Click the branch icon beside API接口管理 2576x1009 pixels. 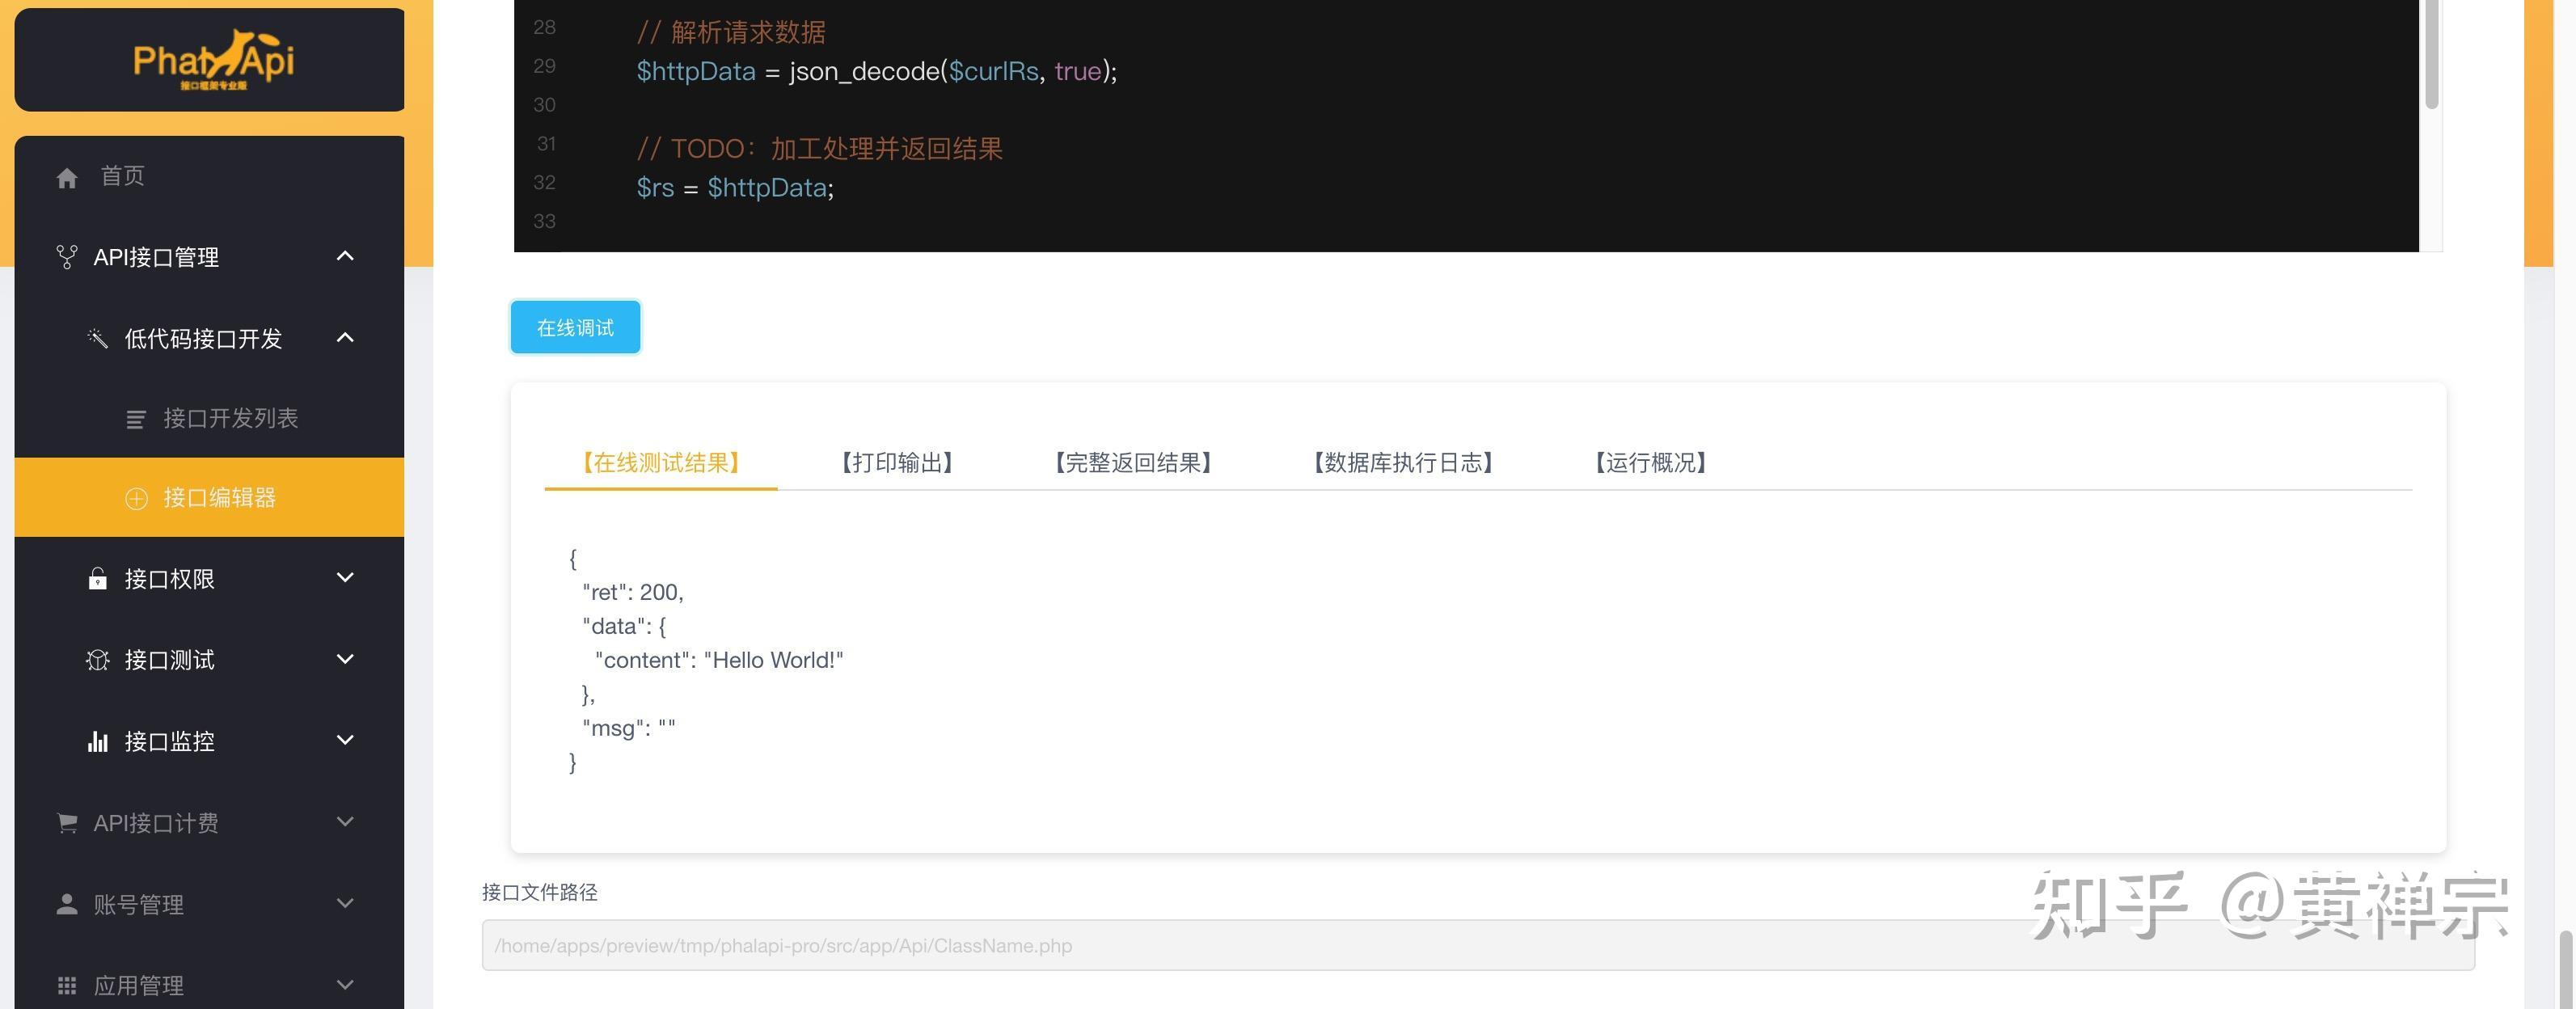[x=66, y=256]
